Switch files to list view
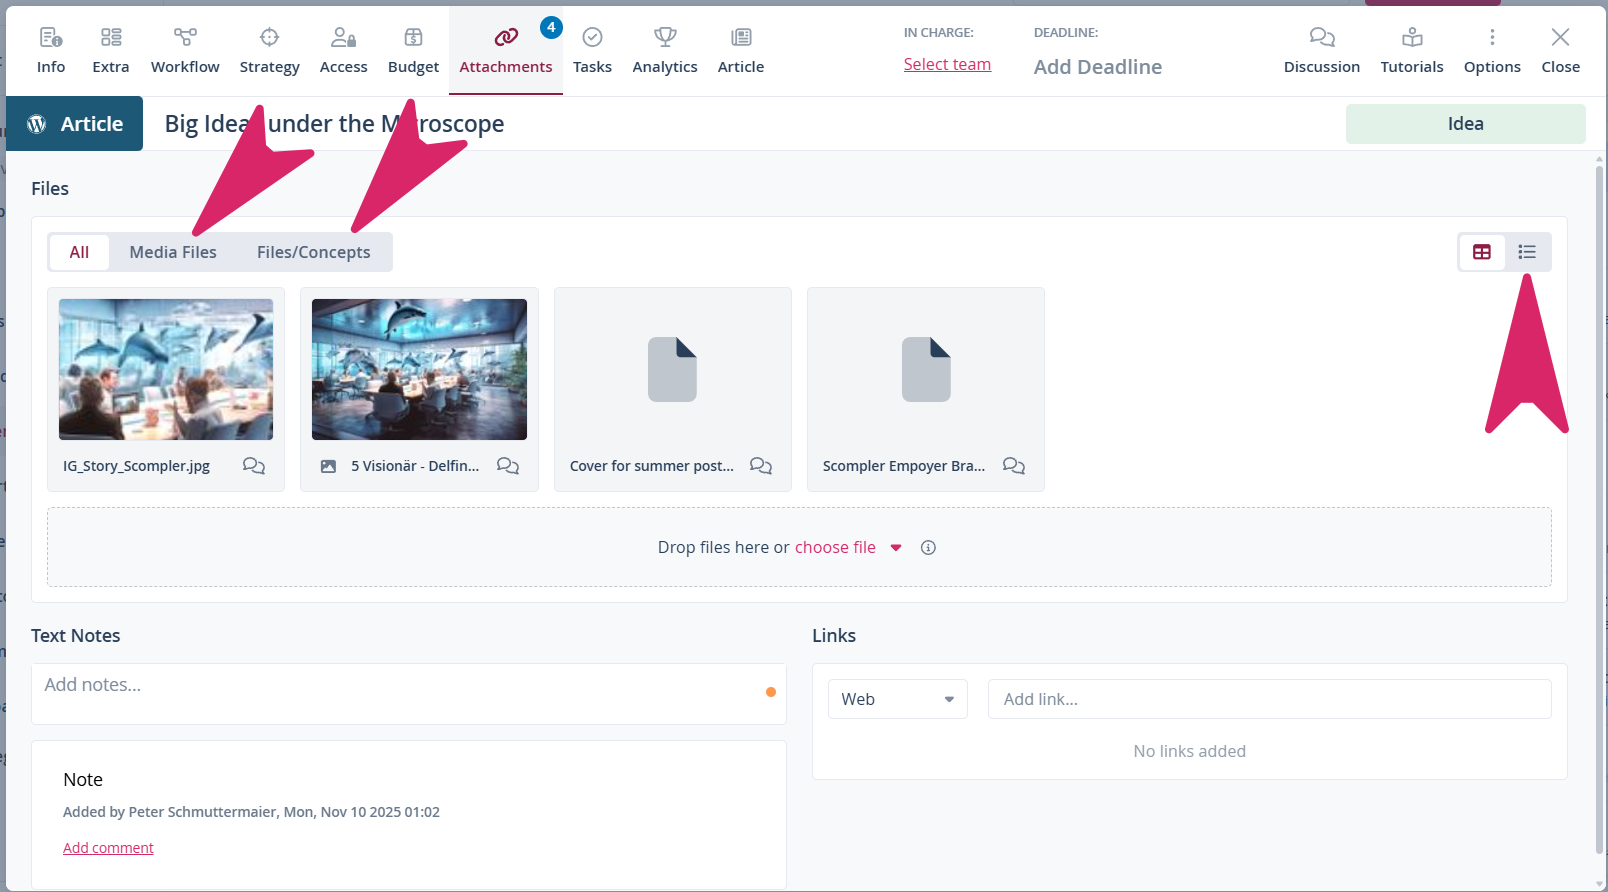The width and height of the screenshot is (1608, 892). click(1527, 252)
